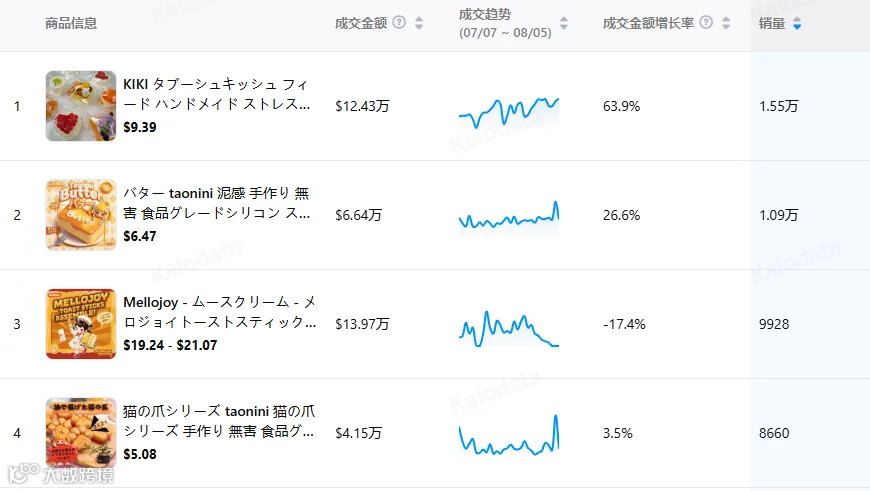Open the 猫の爪シリーズ taonini product title
Image resolution: width=870 pixels, height=491 pixels.
coord(219,421)
